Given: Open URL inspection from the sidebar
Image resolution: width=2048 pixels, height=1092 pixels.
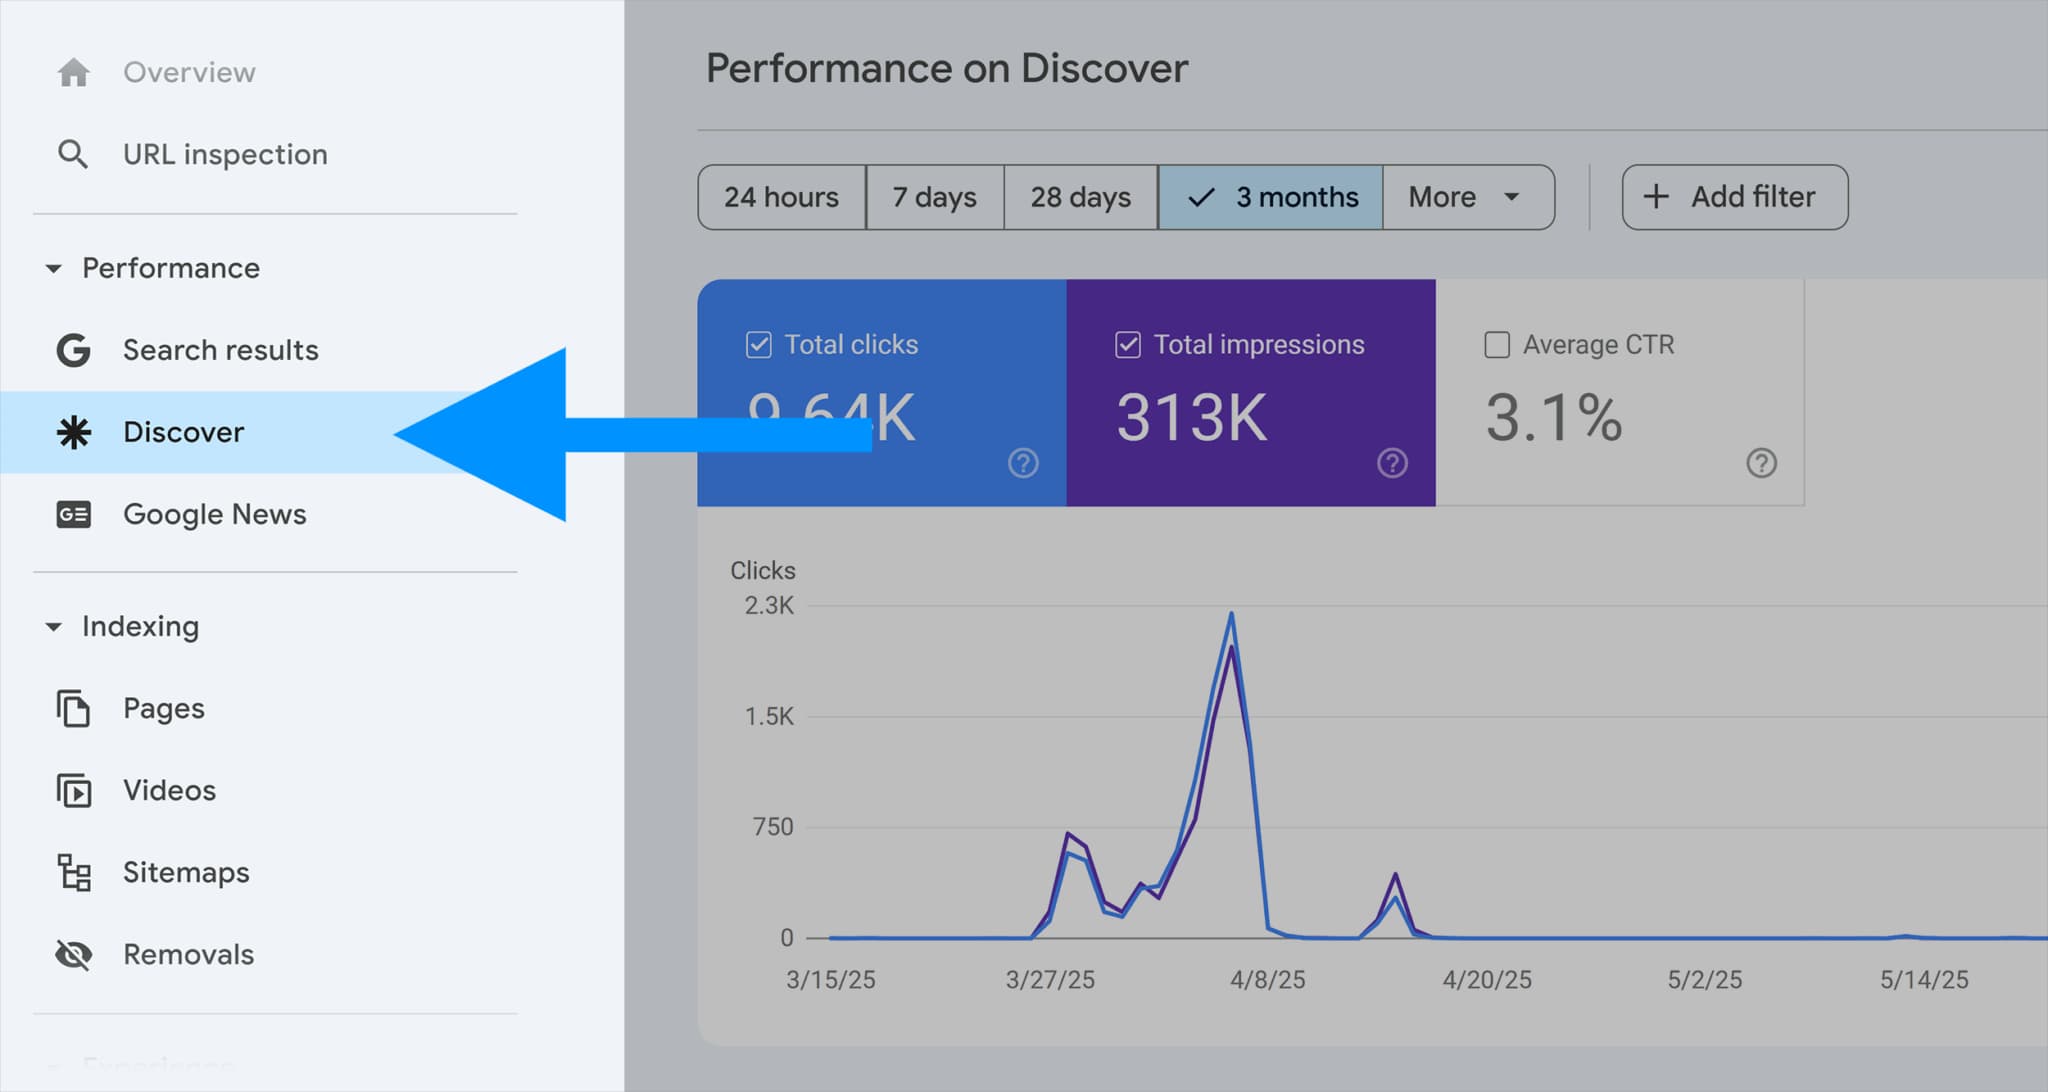Looking at the screenshot, I should tap(224, 153).
